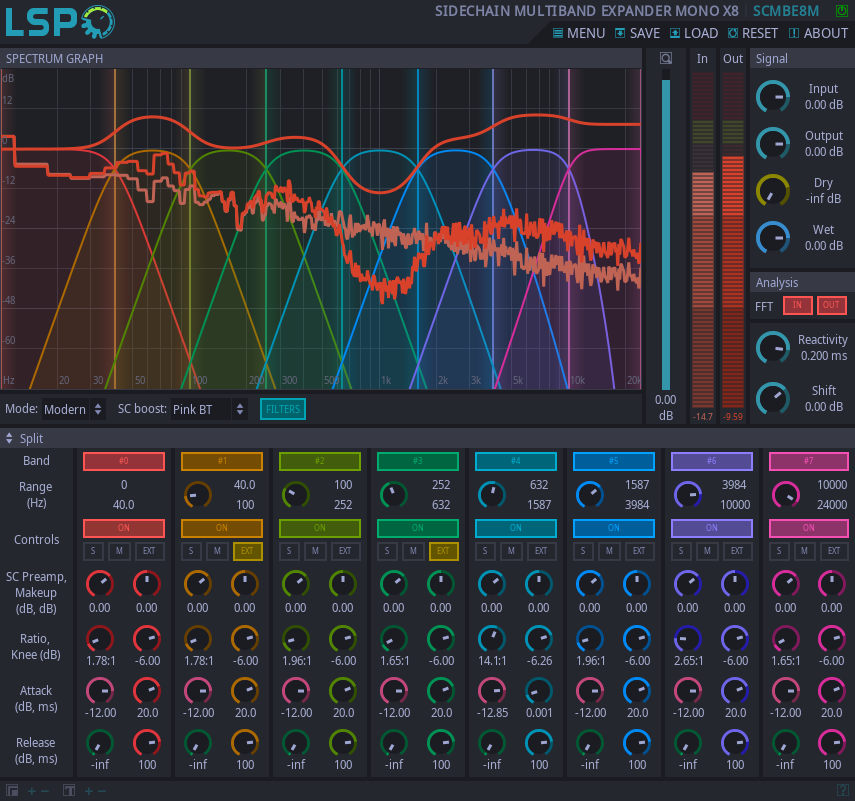Click SAVE in the top menu
This screenshot has width=855, height=801.
[637, 33]
